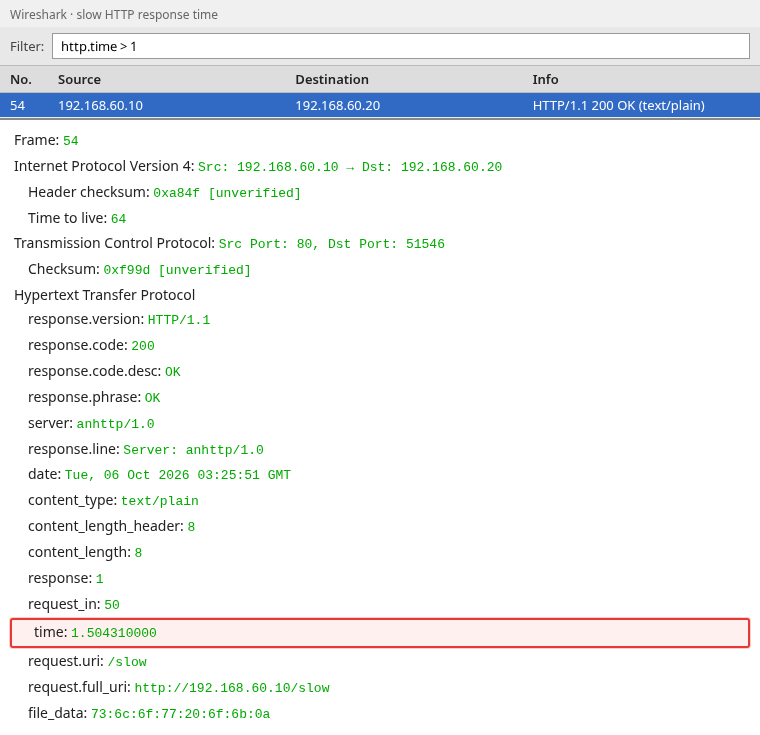
Task: Click the request.full_uri http://192.168.60.10/slow line
Action: [179, 687]
